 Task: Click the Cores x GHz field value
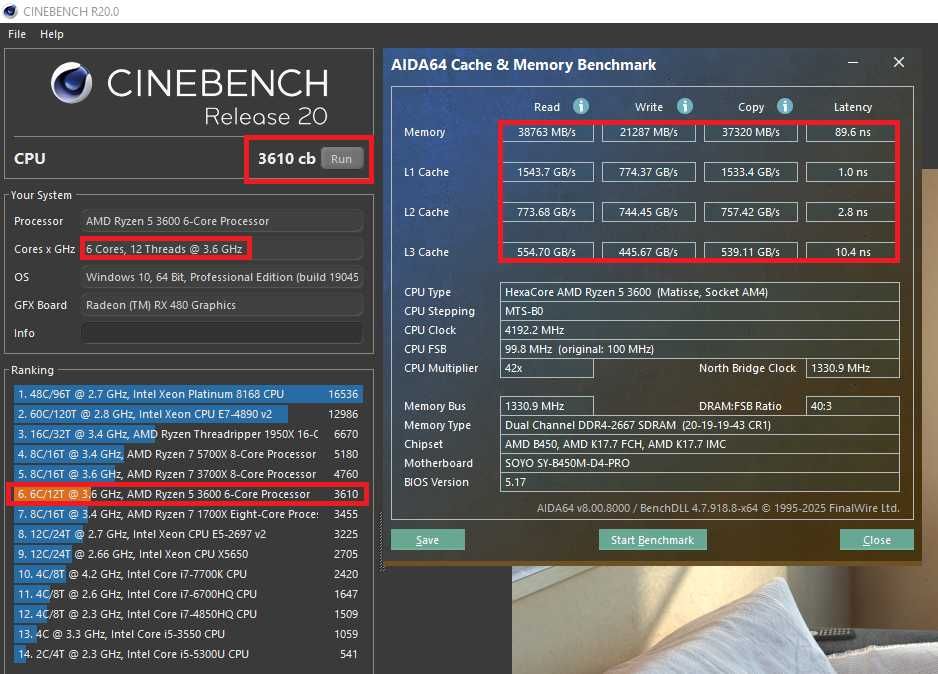222,249
